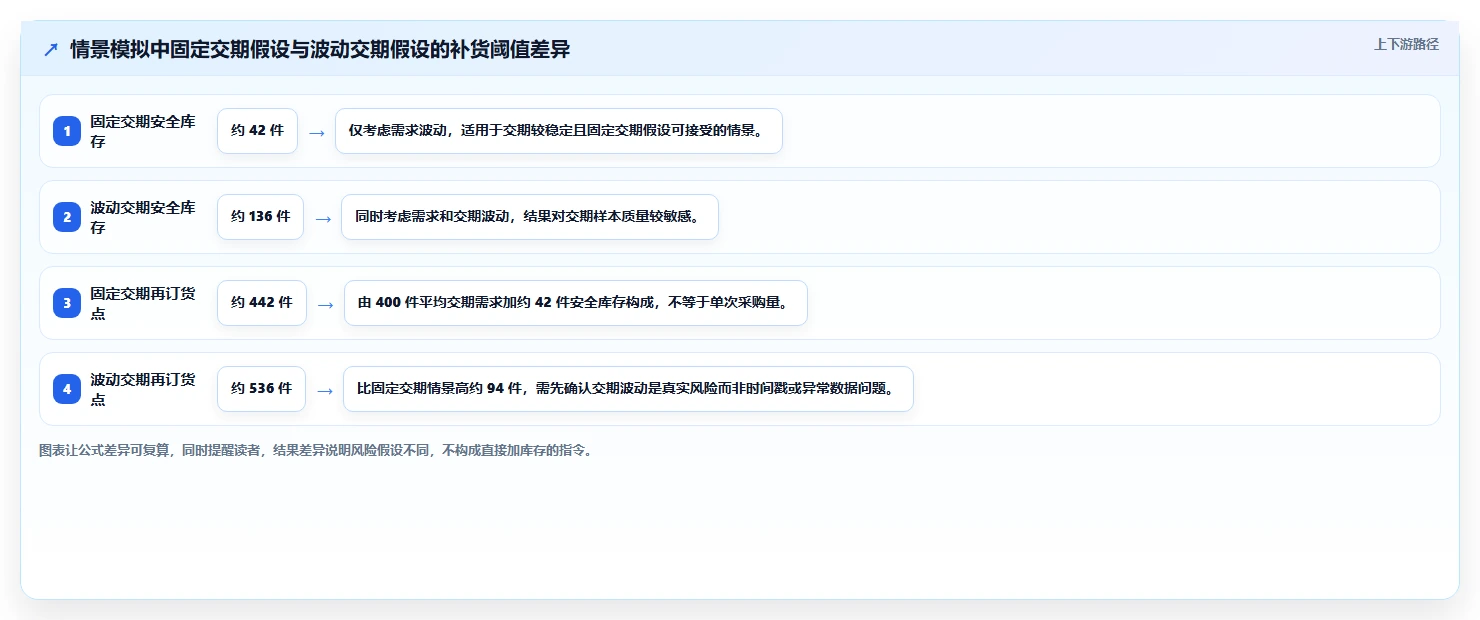Click the 约 136 件 value box

(260, 217)
